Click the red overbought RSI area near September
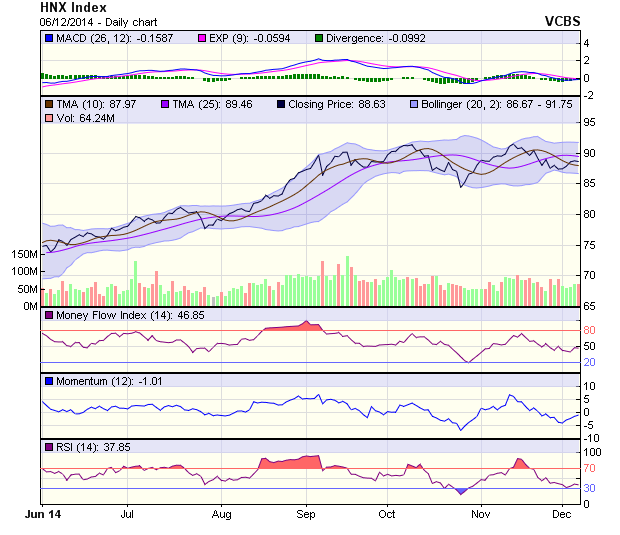 288,462
